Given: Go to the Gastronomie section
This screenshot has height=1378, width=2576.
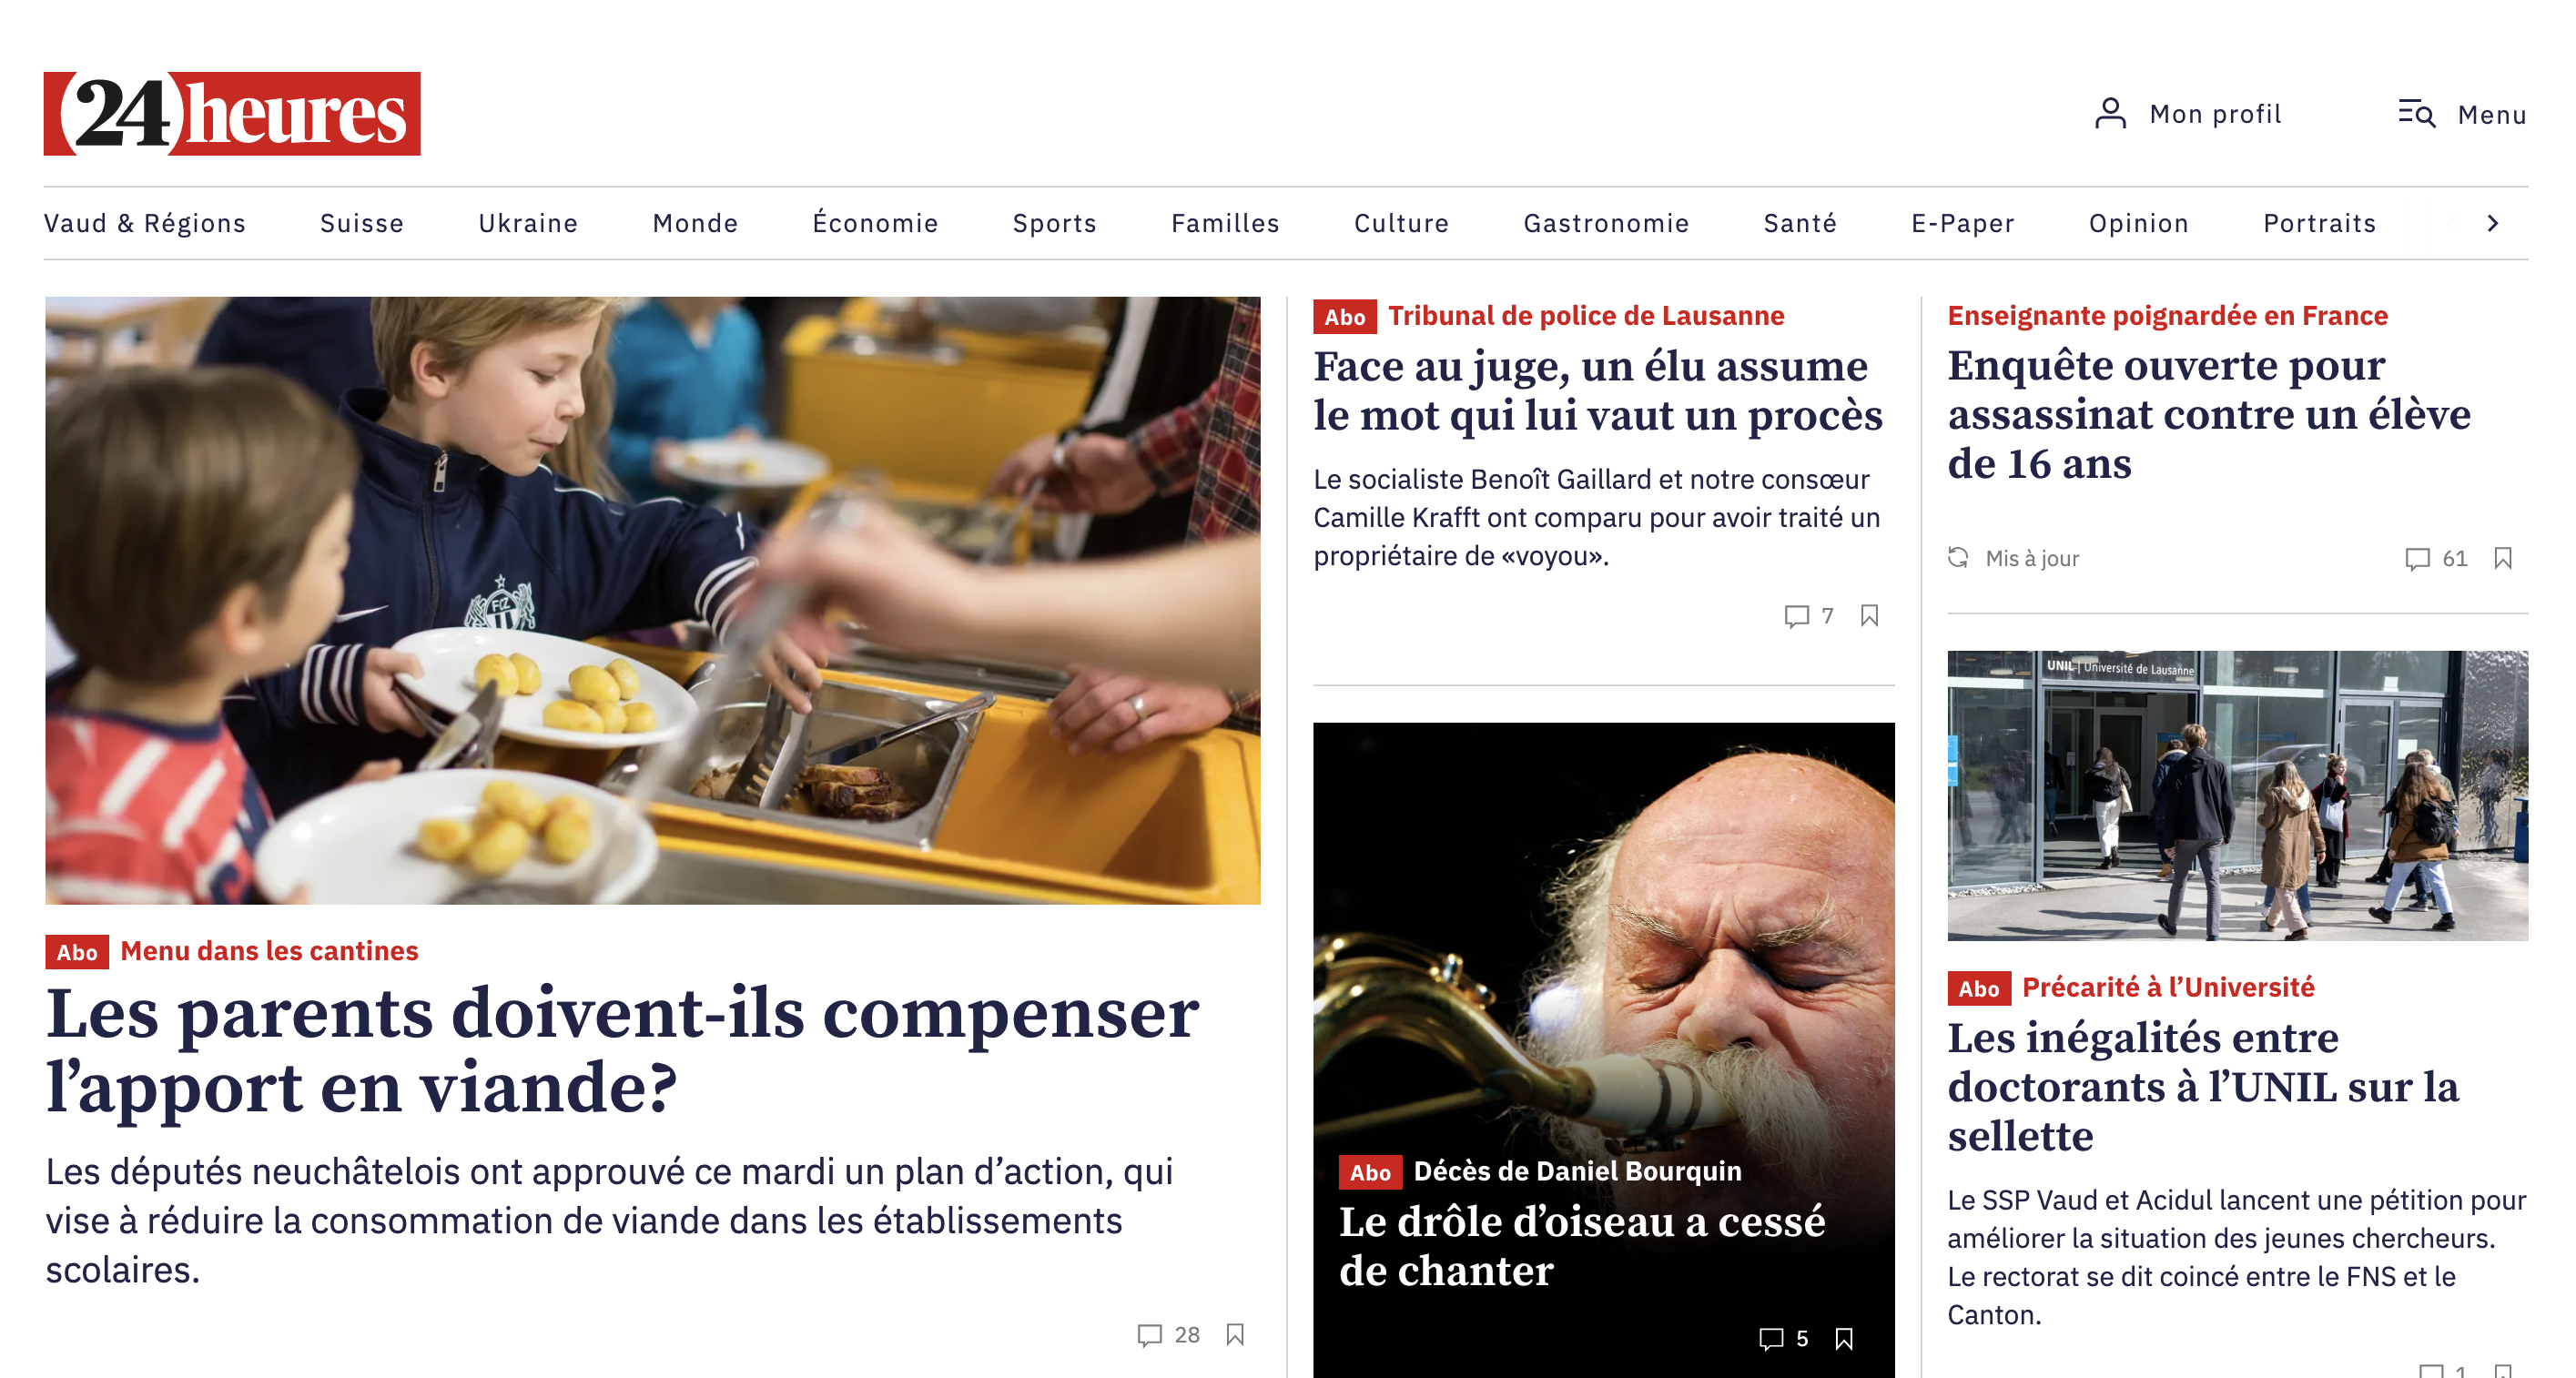Looking at the screenshot, I should [1606, 223].
